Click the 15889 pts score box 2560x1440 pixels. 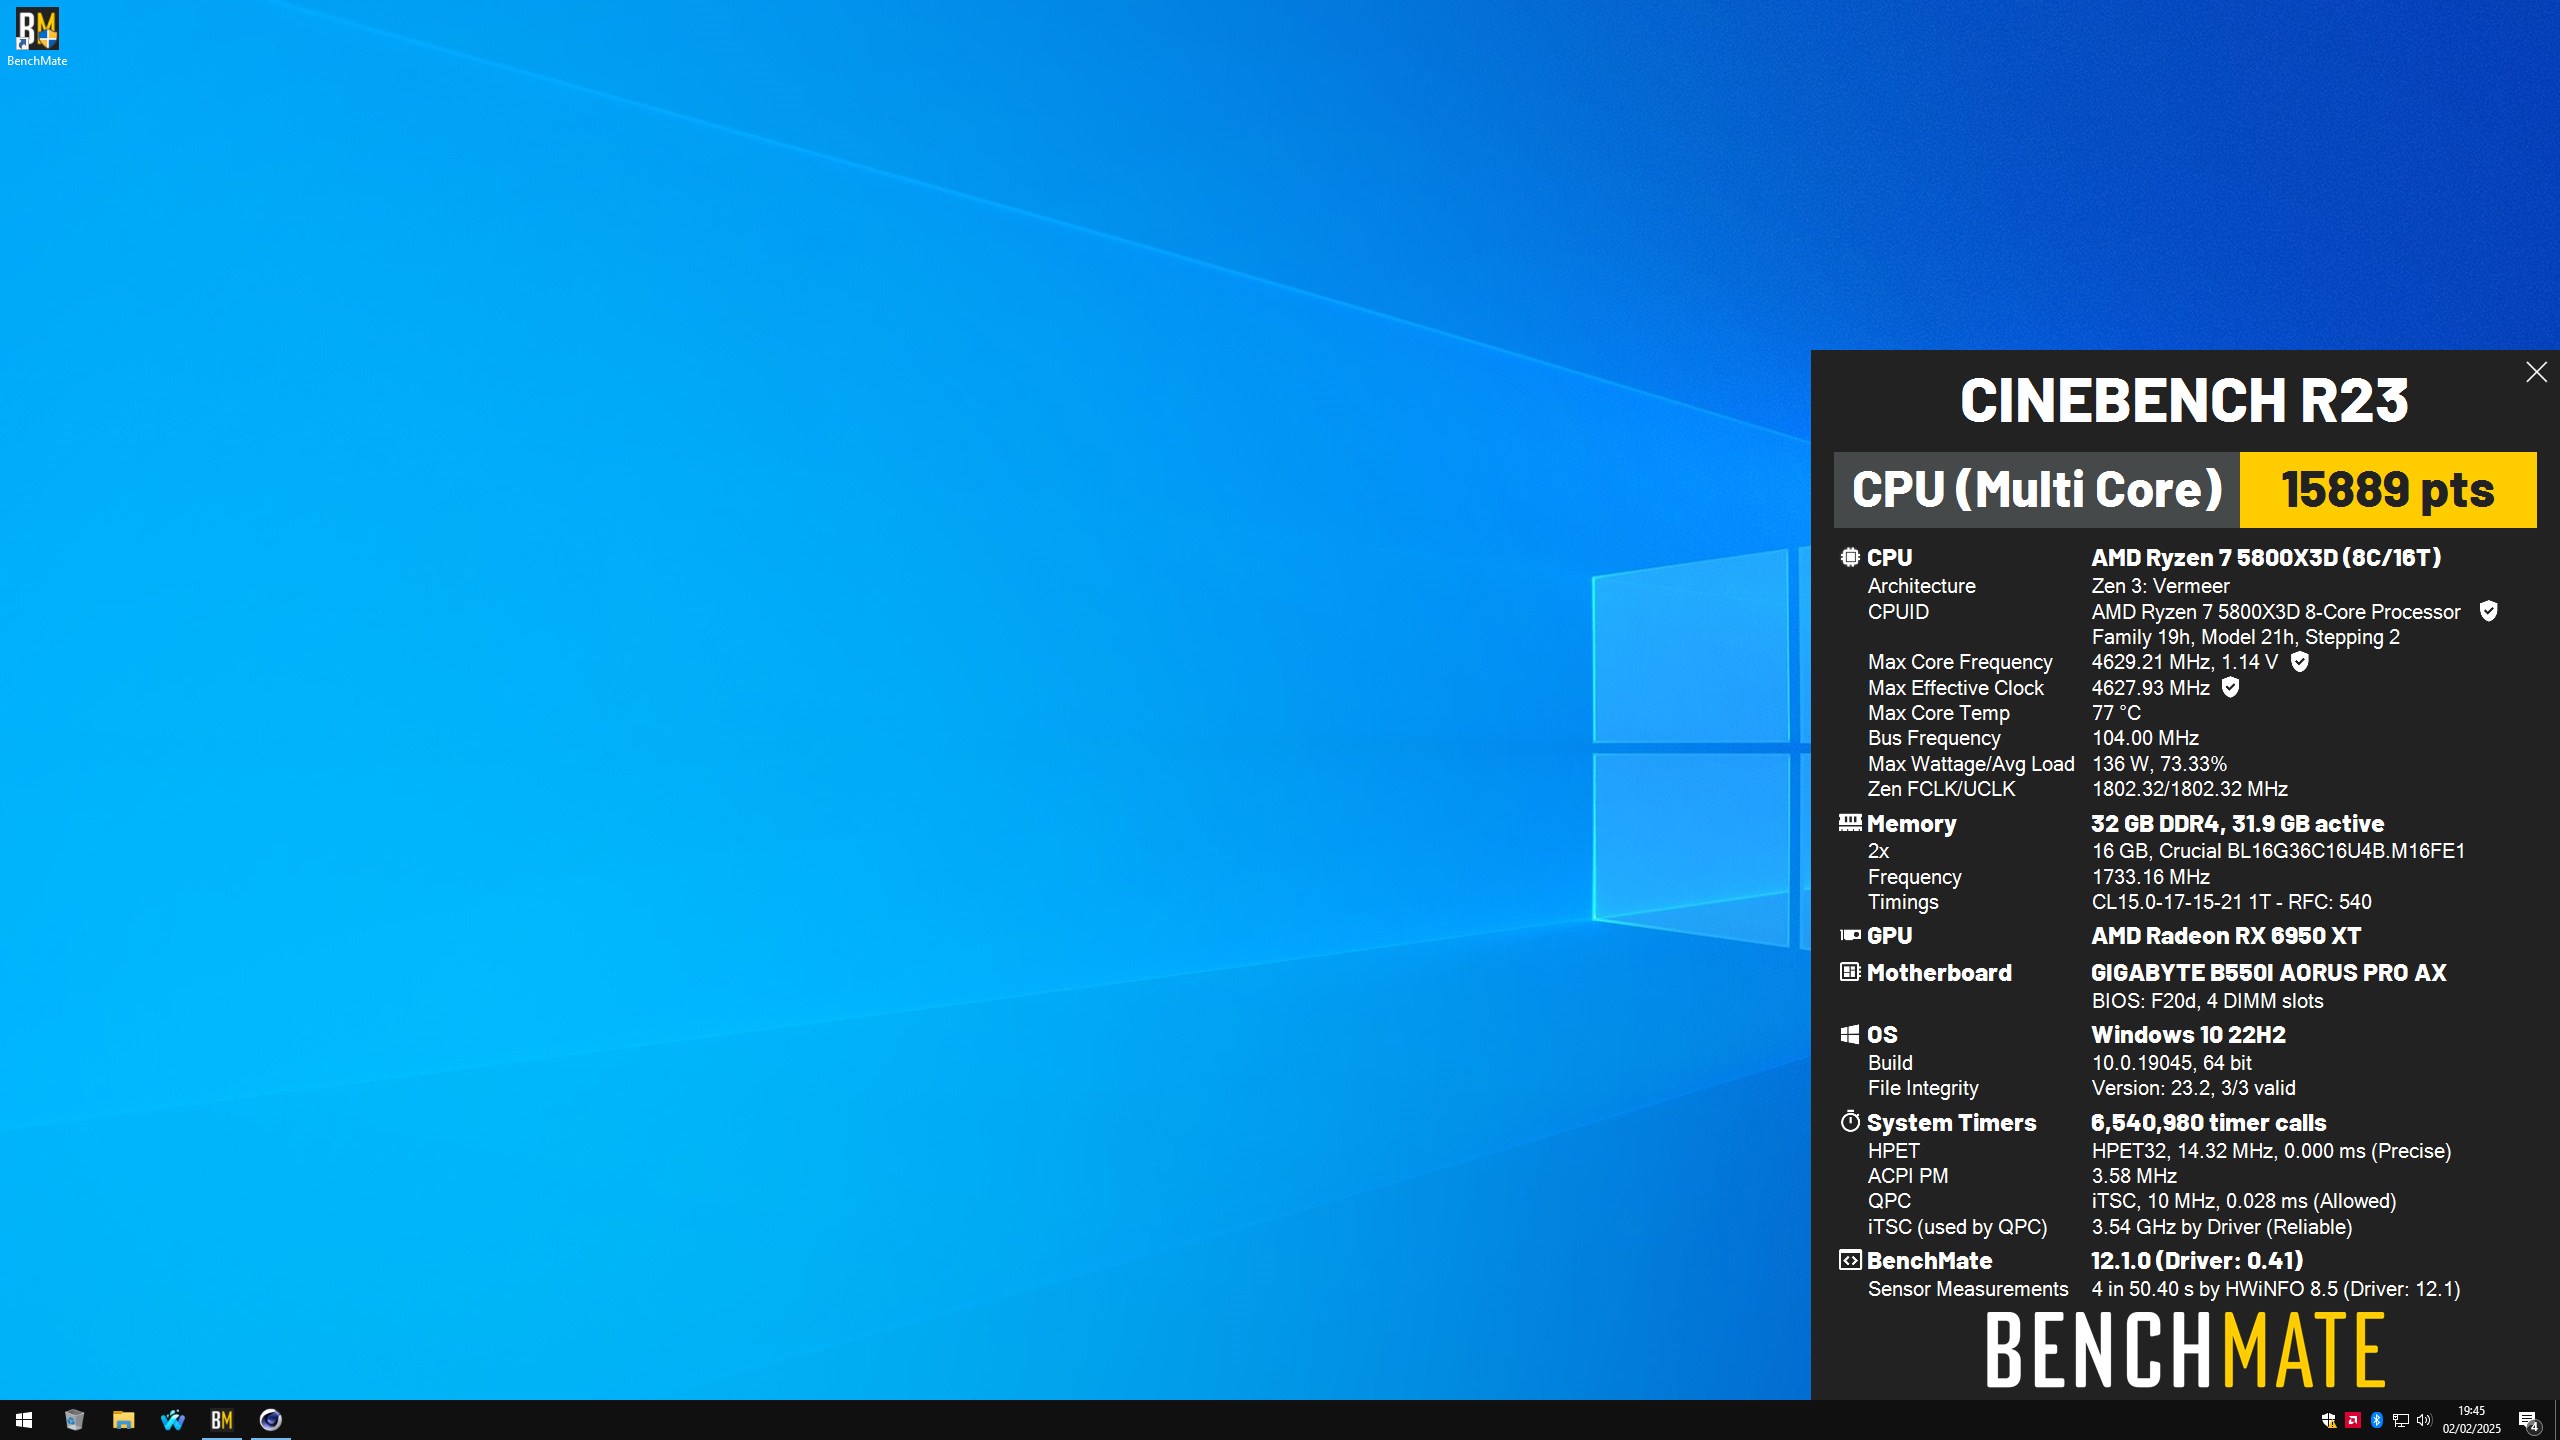2388,490
